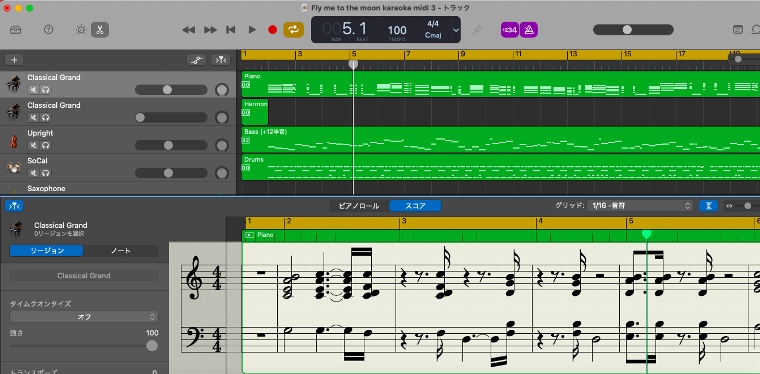Open the タイムクオンタイズ オフ dropdown
Screen dimensions: 760x374
tap(84, 317)
